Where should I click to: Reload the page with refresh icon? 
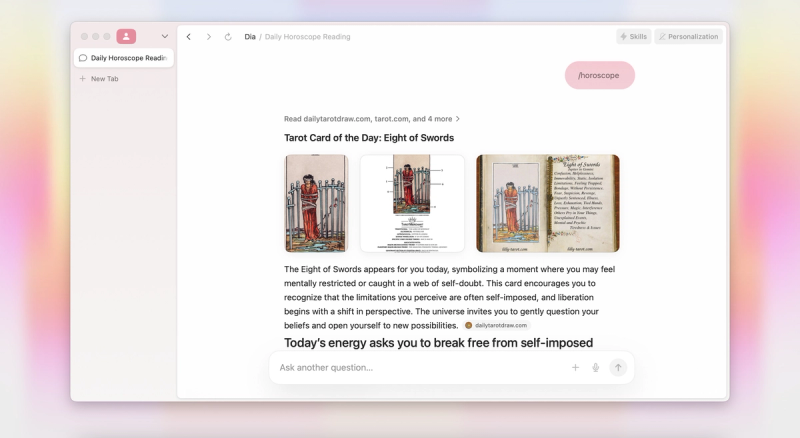point(228,37)
